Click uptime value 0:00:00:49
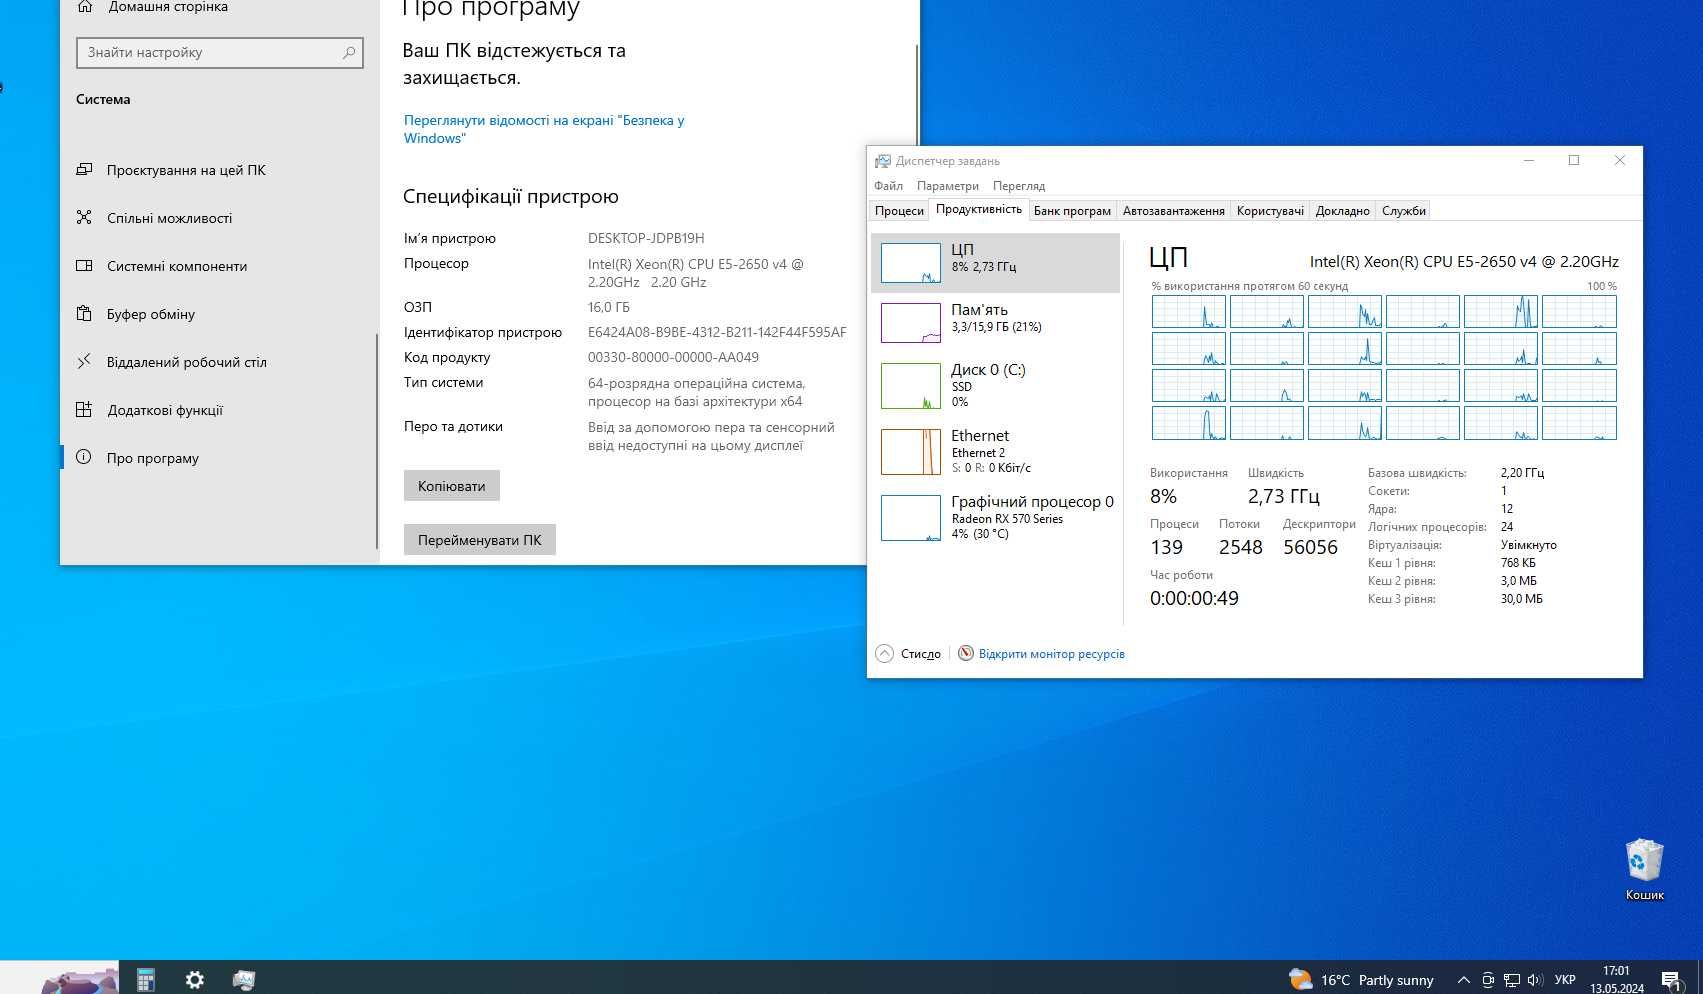1703x994 pixels. click(x=1194, y=598)
